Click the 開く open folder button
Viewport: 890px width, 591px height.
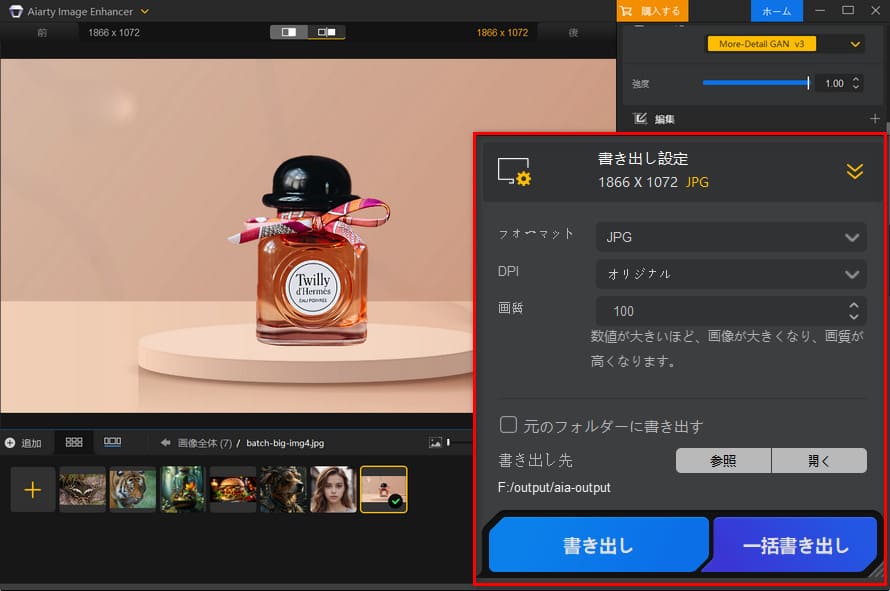pos(819,460)
